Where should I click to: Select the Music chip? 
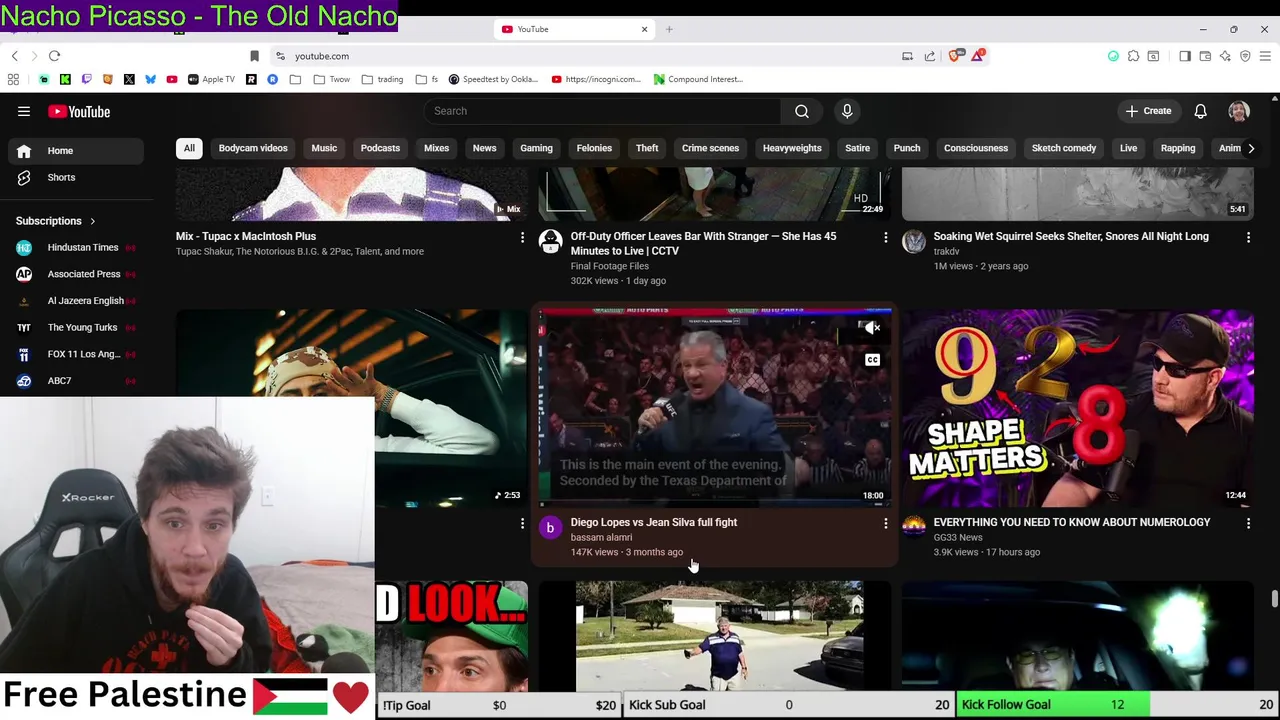point(324,148)
